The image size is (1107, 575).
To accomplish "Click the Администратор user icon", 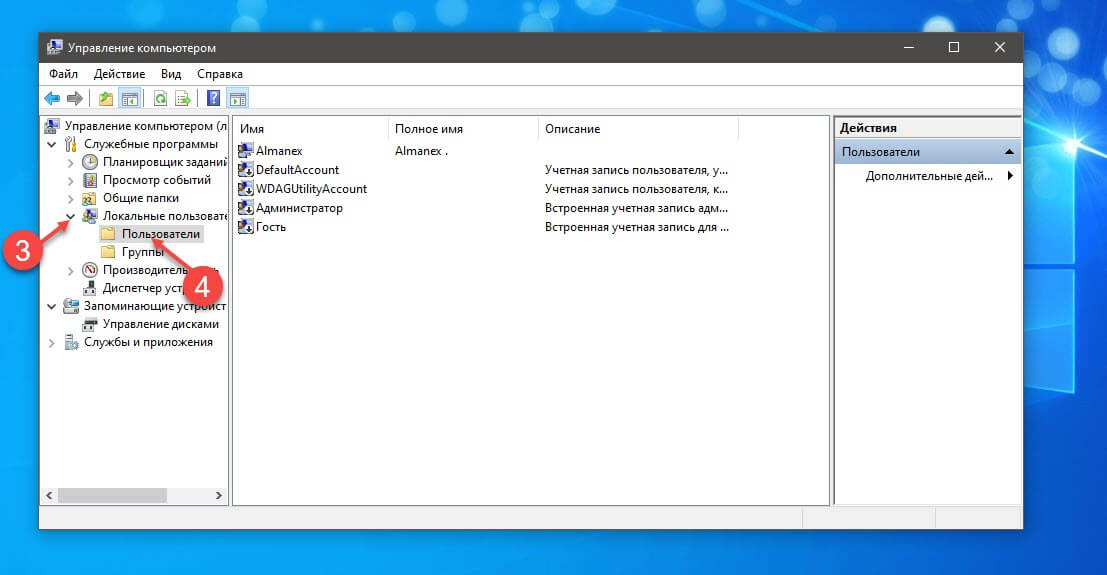I will point(246,208).
